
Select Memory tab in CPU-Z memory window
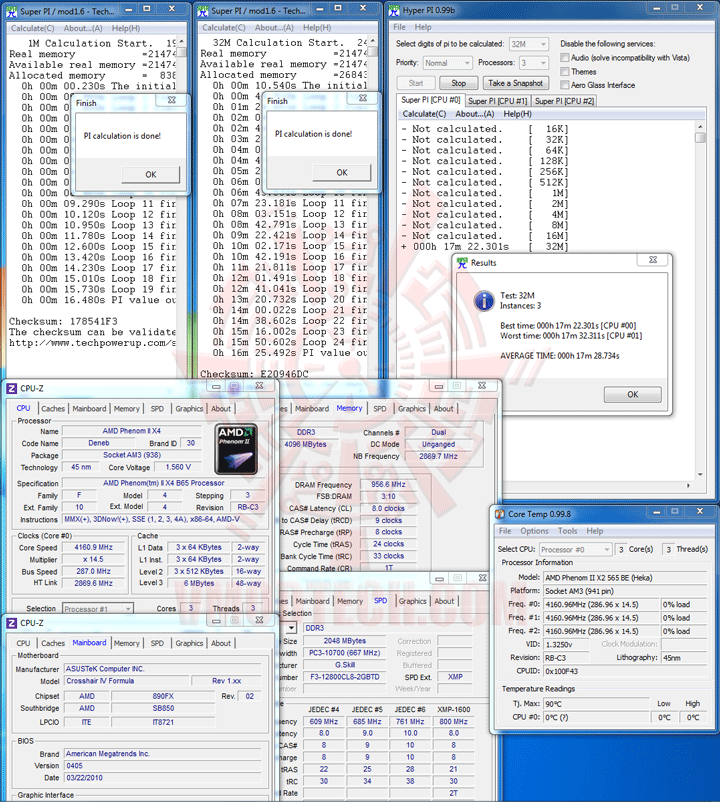pos(349,408)
